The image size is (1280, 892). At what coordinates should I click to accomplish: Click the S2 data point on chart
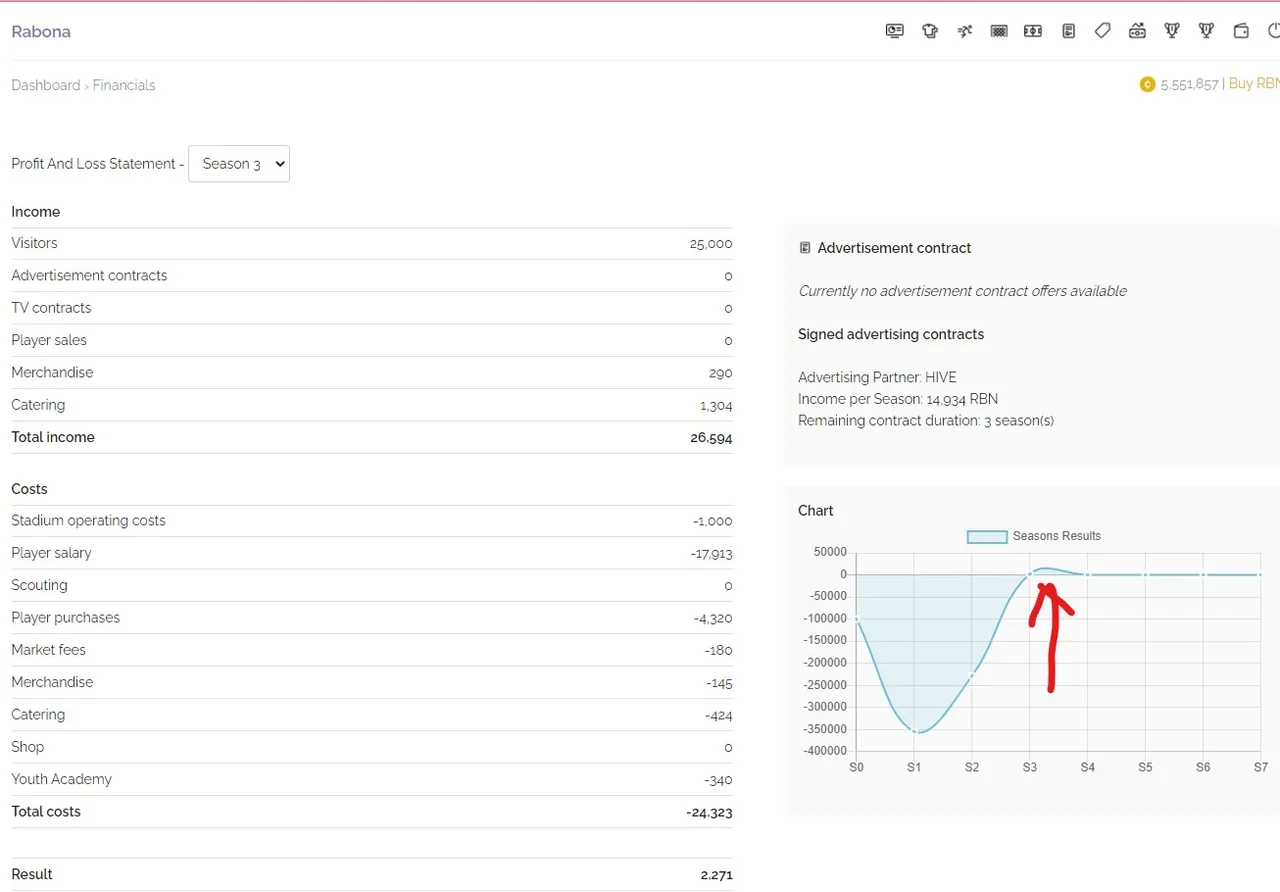pyautogui.click(x=972, y=676)
